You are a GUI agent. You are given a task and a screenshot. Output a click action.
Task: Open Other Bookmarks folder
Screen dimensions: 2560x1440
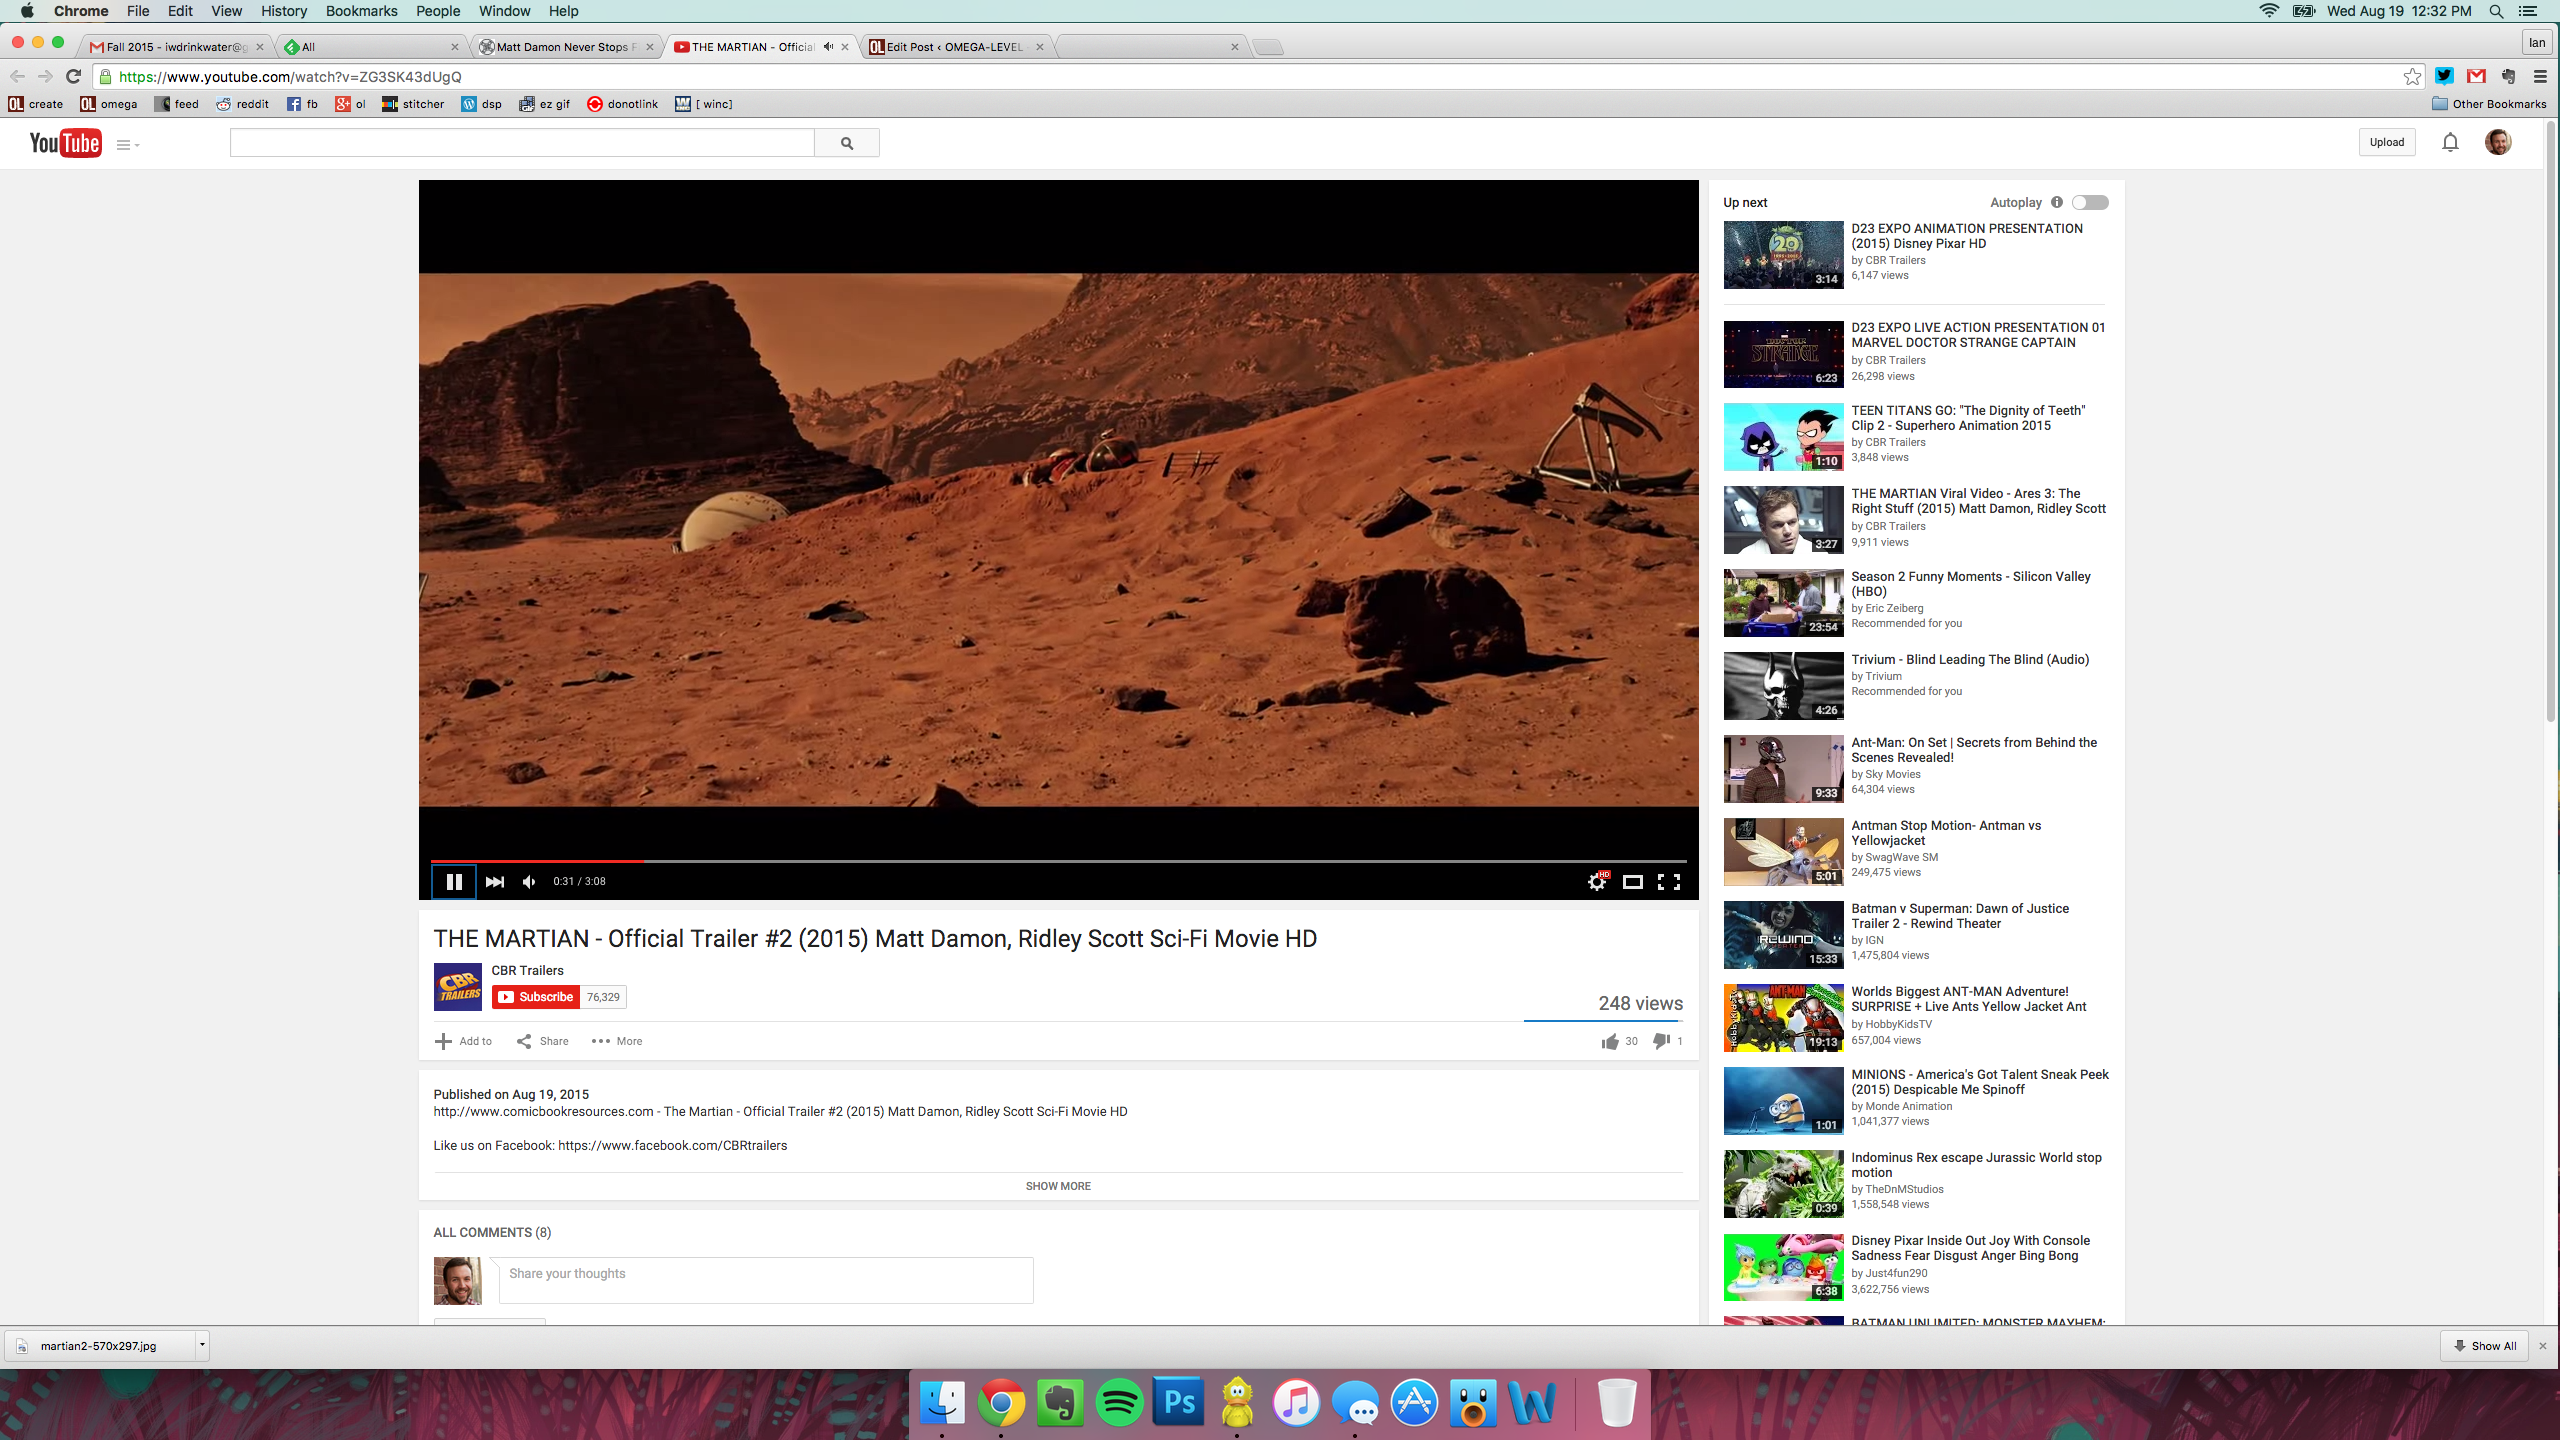click(x=2489, y=104)
